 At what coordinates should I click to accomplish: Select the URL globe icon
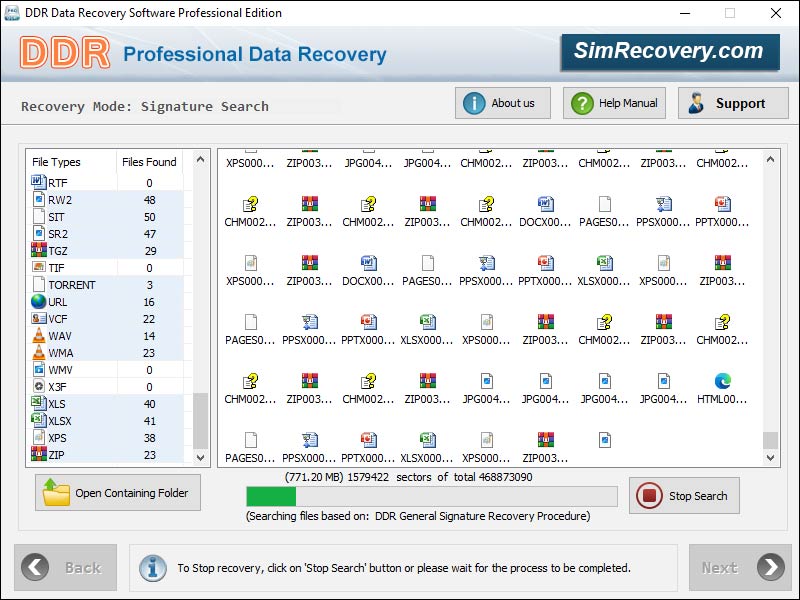click(x=39, y=301)
